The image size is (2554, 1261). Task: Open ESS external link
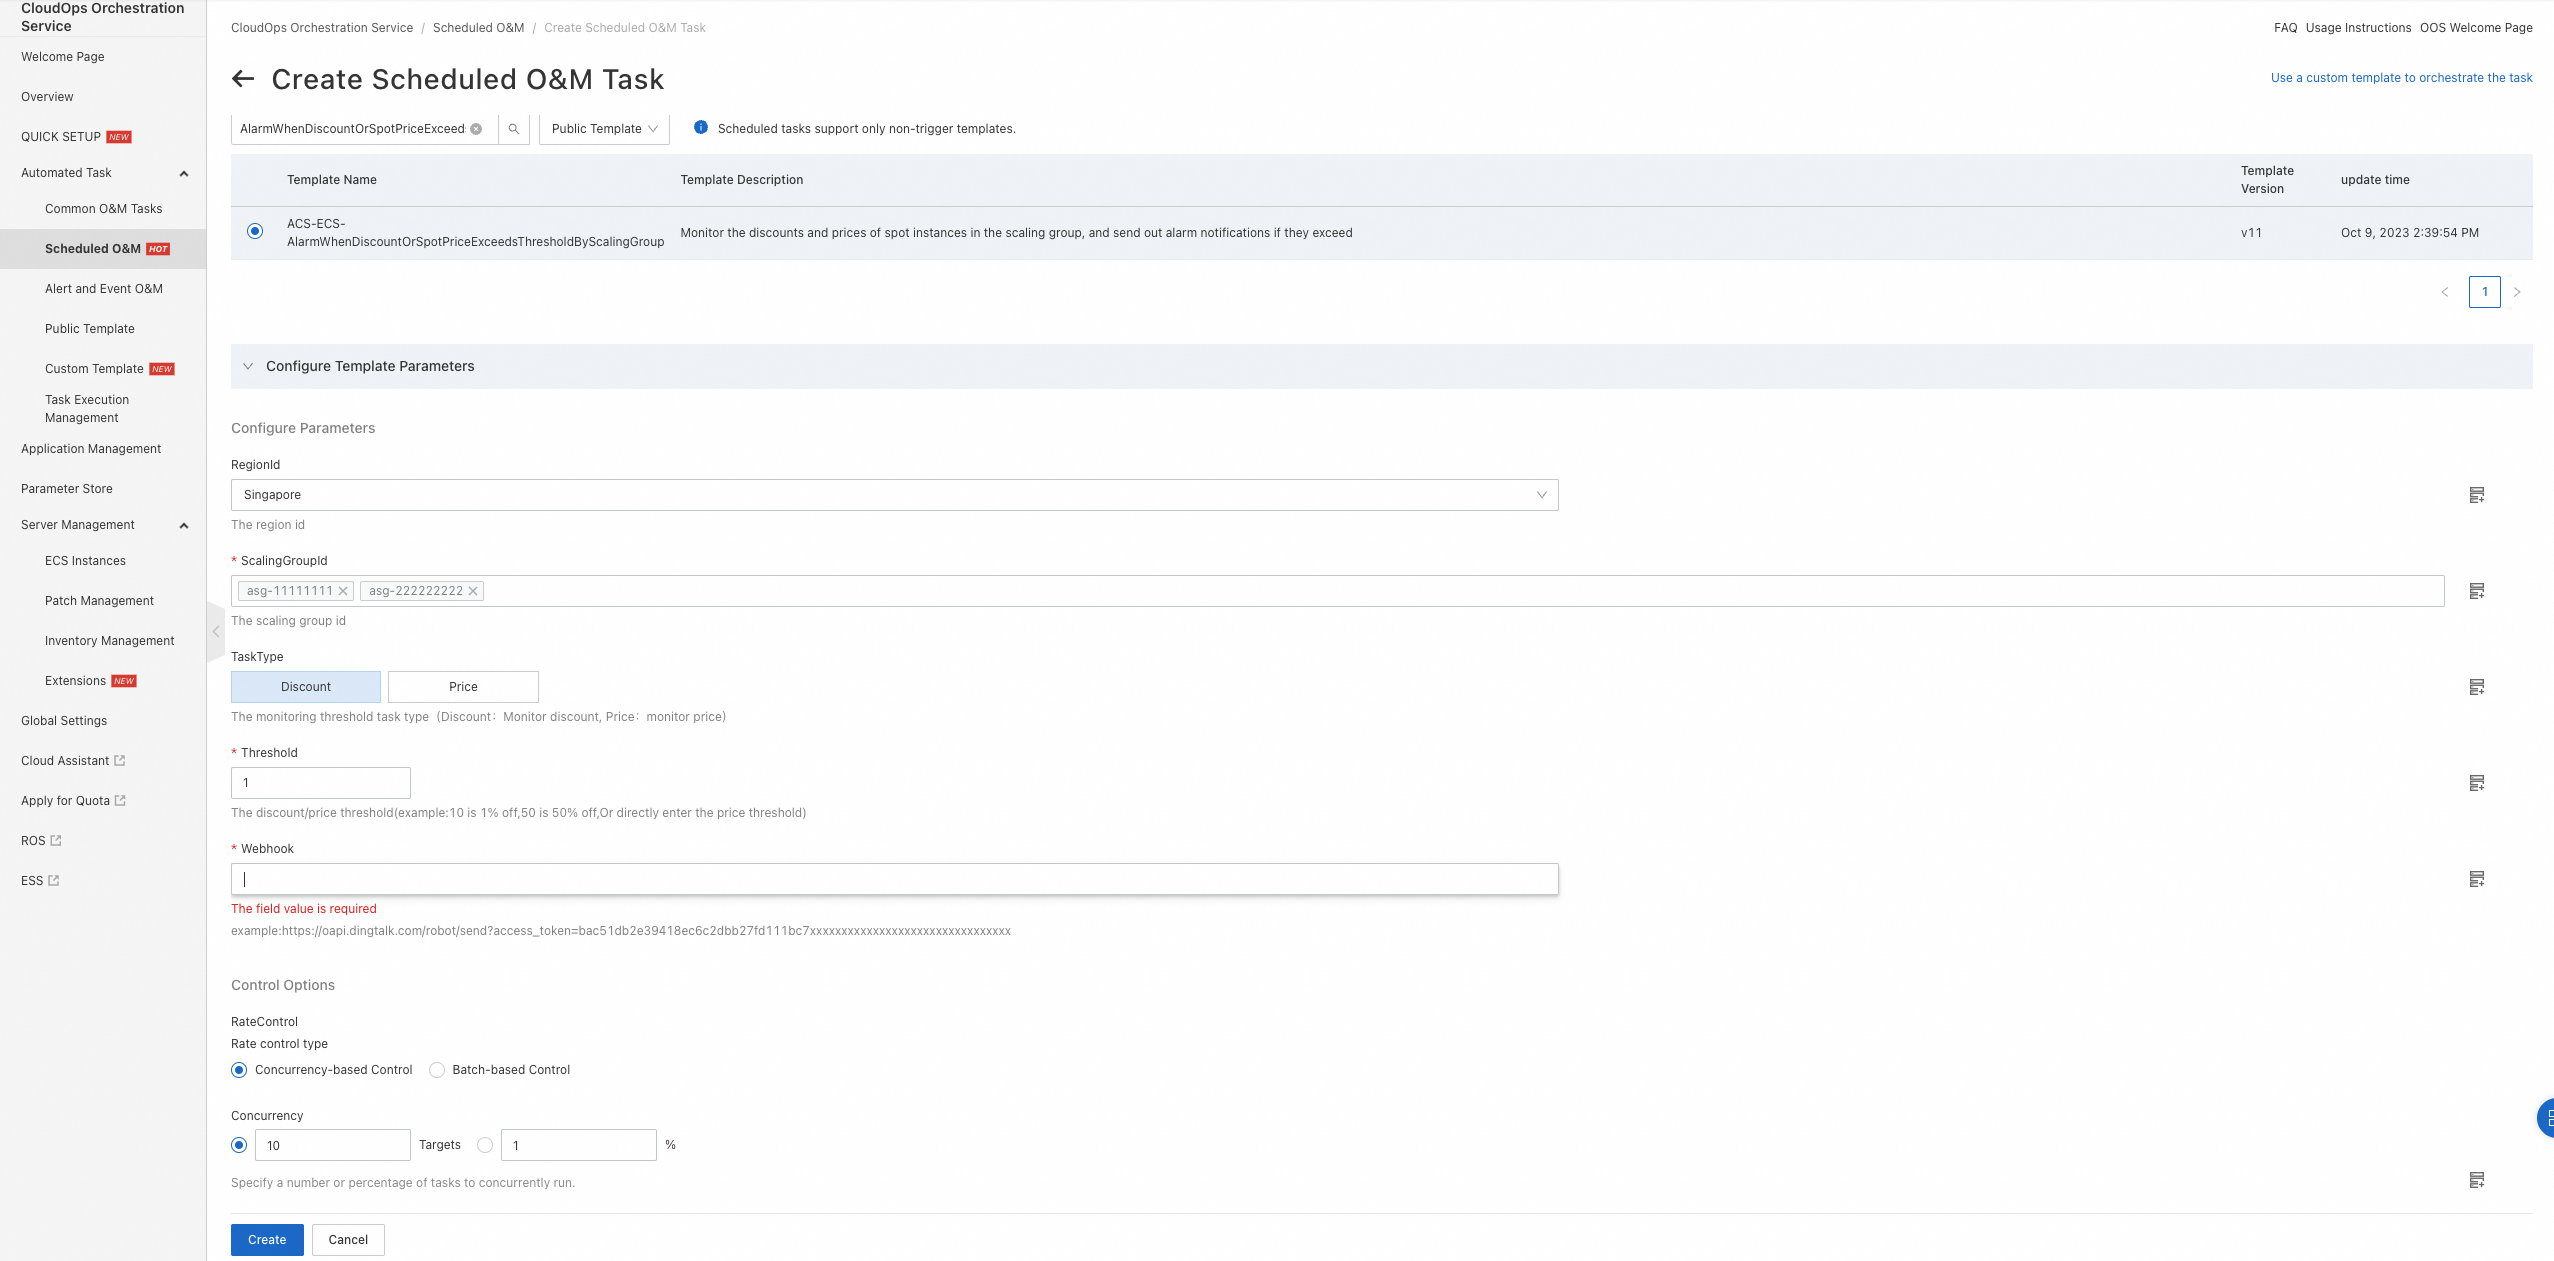click(x=40, y=881)
